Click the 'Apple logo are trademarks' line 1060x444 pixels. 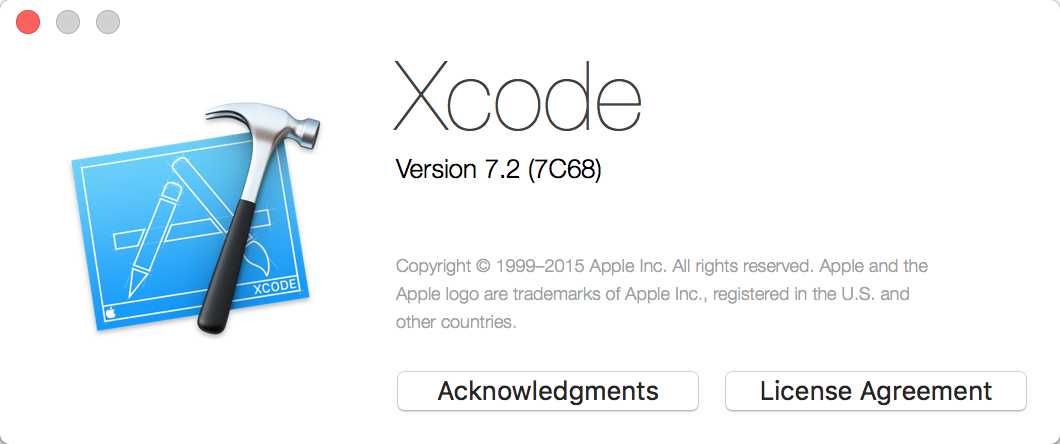coord(652,295)
